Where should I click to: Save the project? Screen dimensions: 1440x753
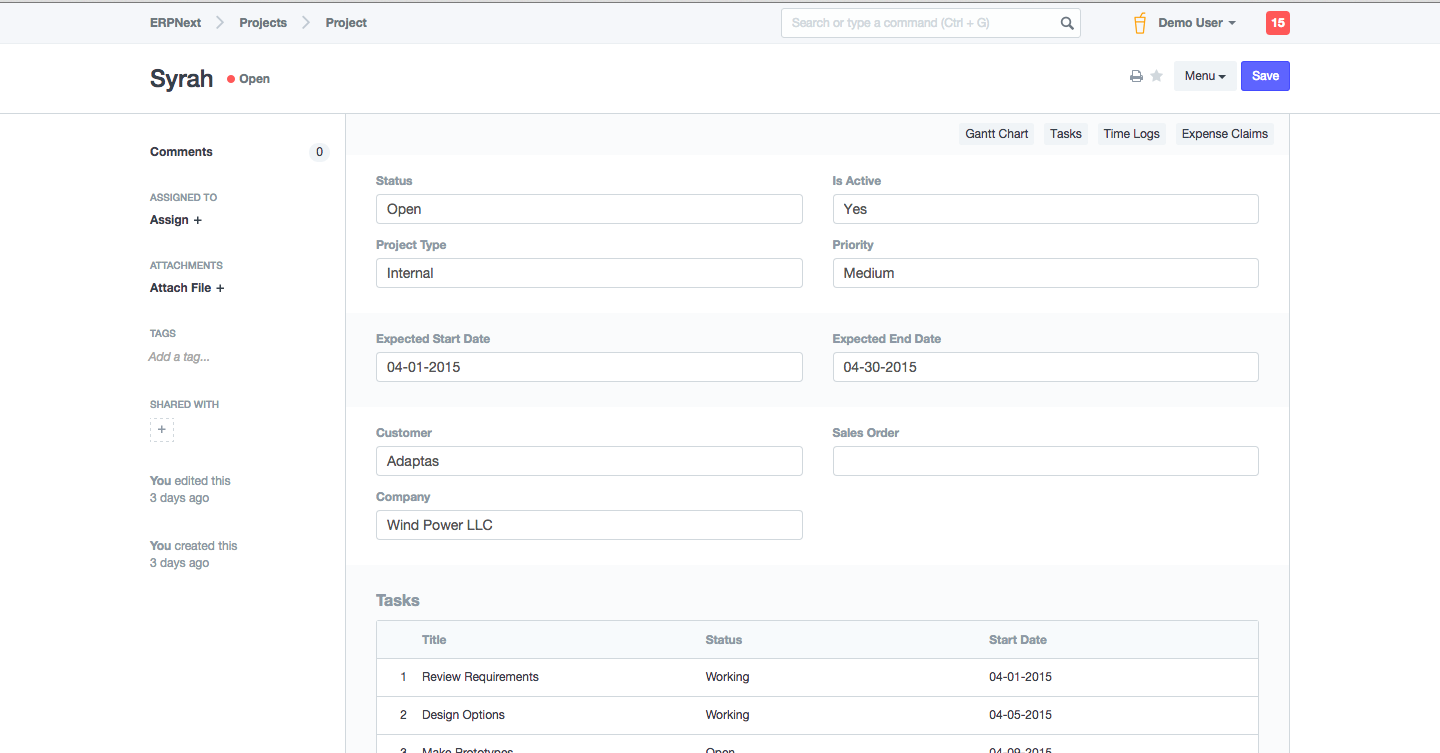(1265, 76)
